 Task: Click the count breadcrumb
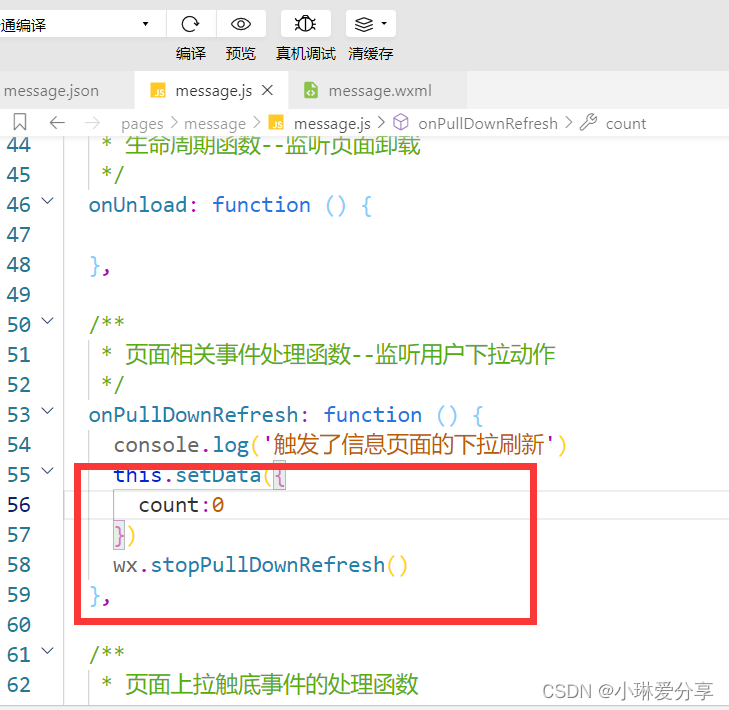click(x=626, y=124)
